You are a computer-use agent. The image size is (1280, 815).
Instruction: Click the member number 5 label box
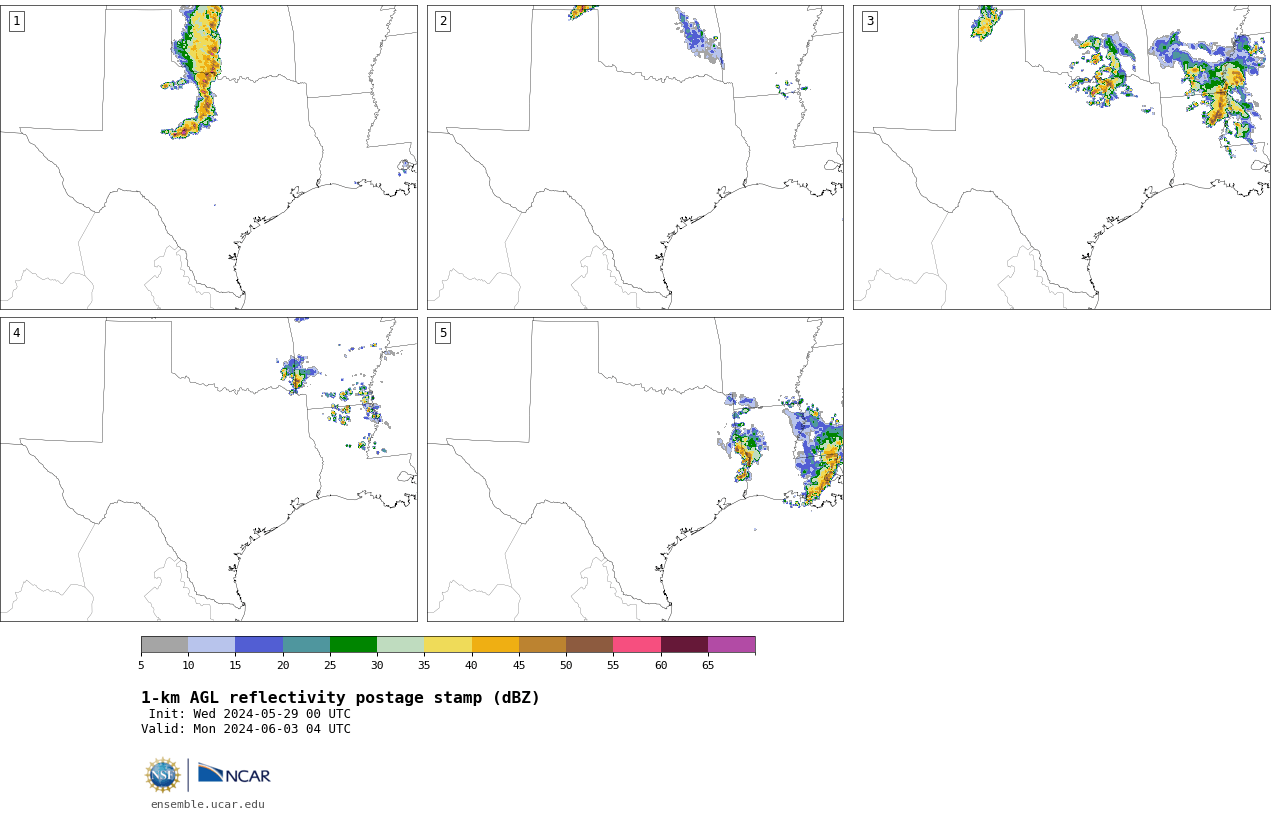(x=443, y=333)
